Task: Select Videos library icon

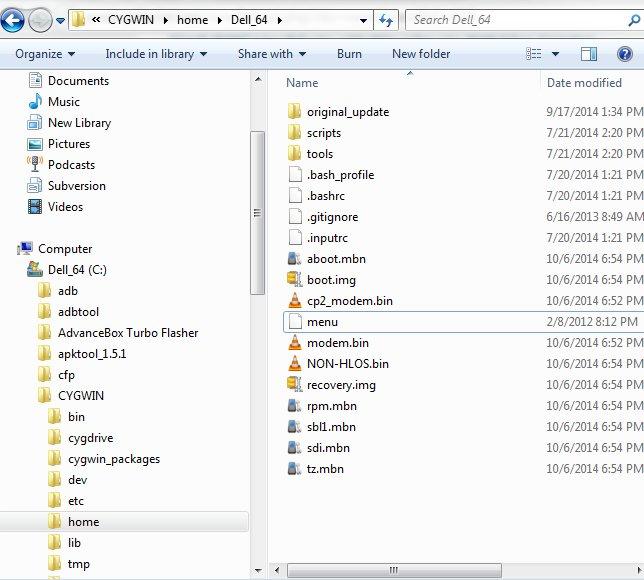Action: [x=35, y=207]
